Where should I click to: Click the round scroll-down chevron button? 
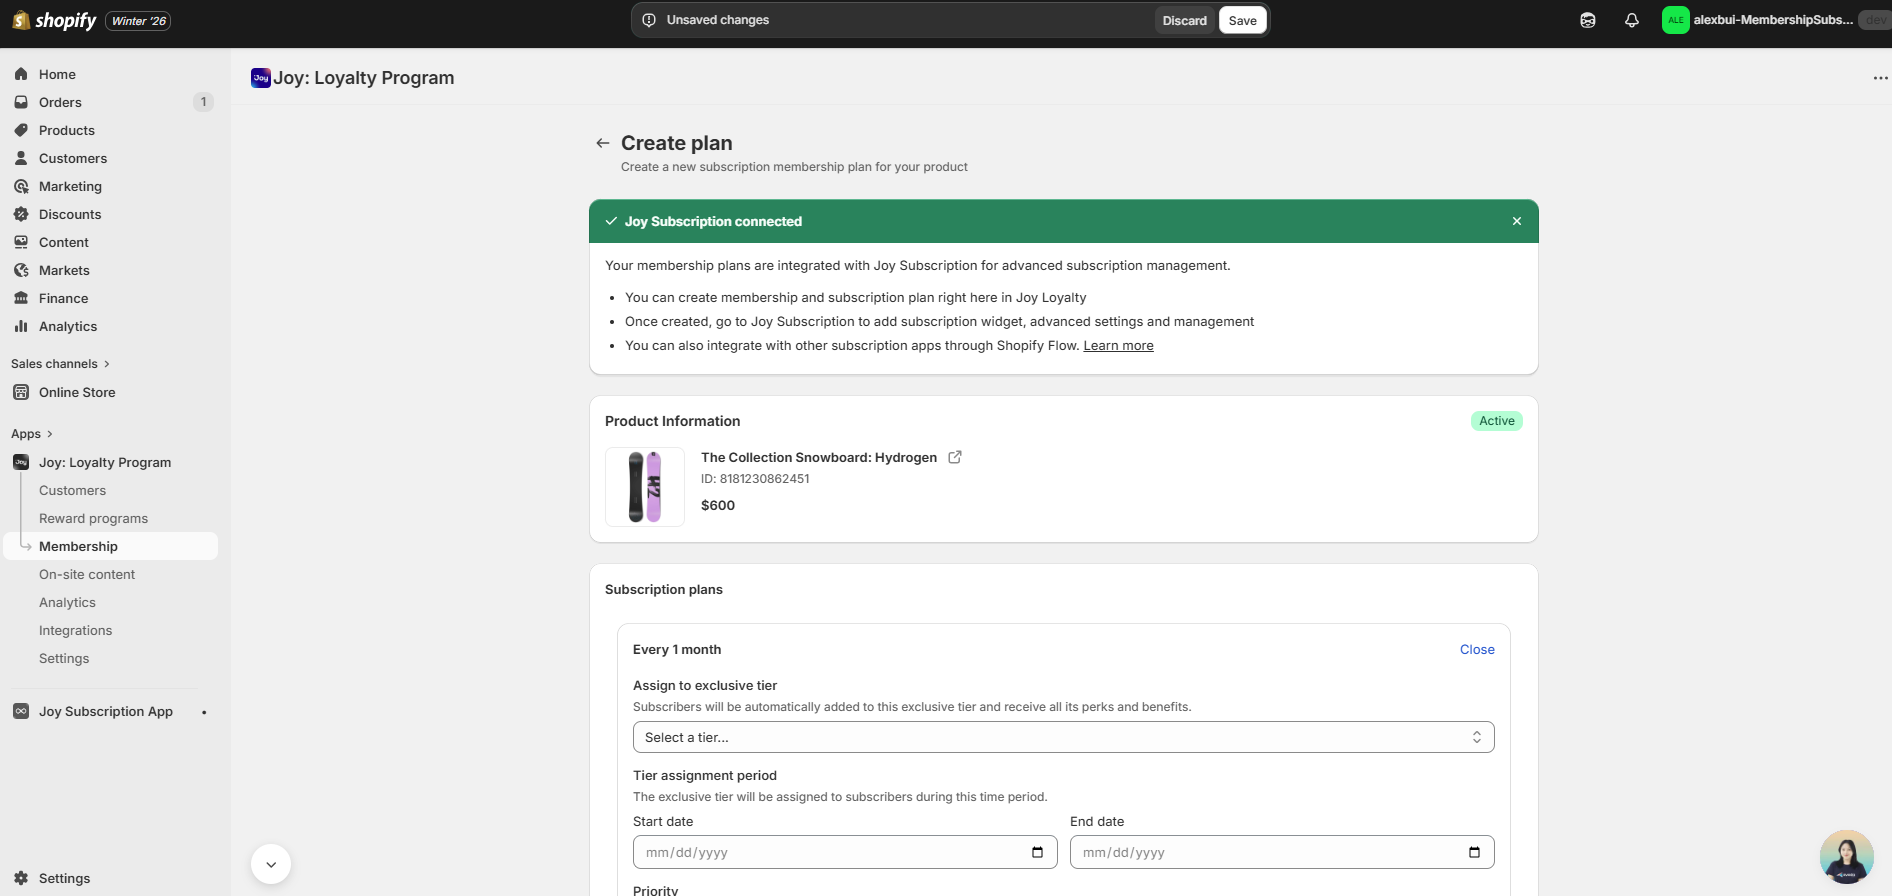click(x=271, y=864)
